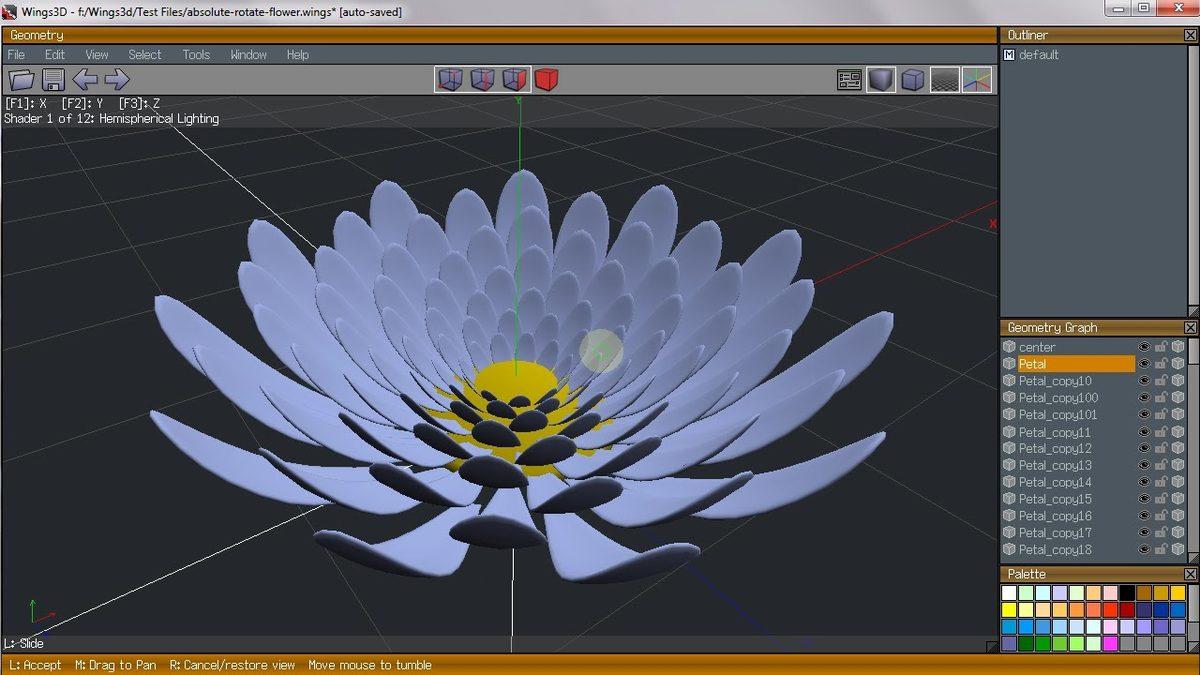Open a file using the folder toolbar icon
1200x675 pixels.
click(20, 81)
